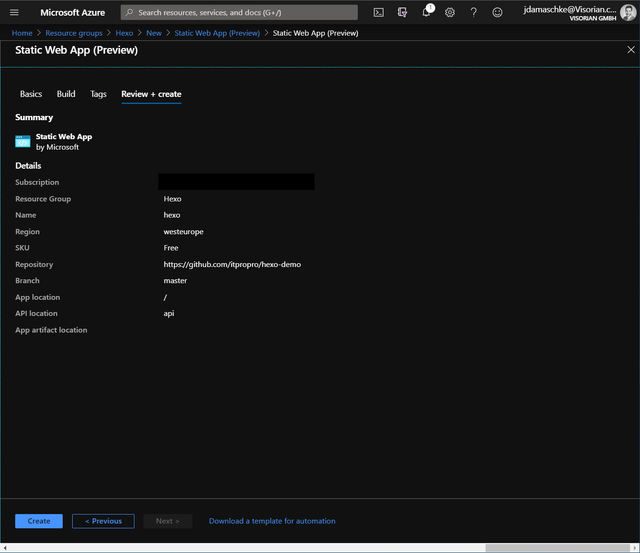Click the horizontal scrollbar thumb
The width and height of the screenshot is (640, 553).
tap(557, 548)
